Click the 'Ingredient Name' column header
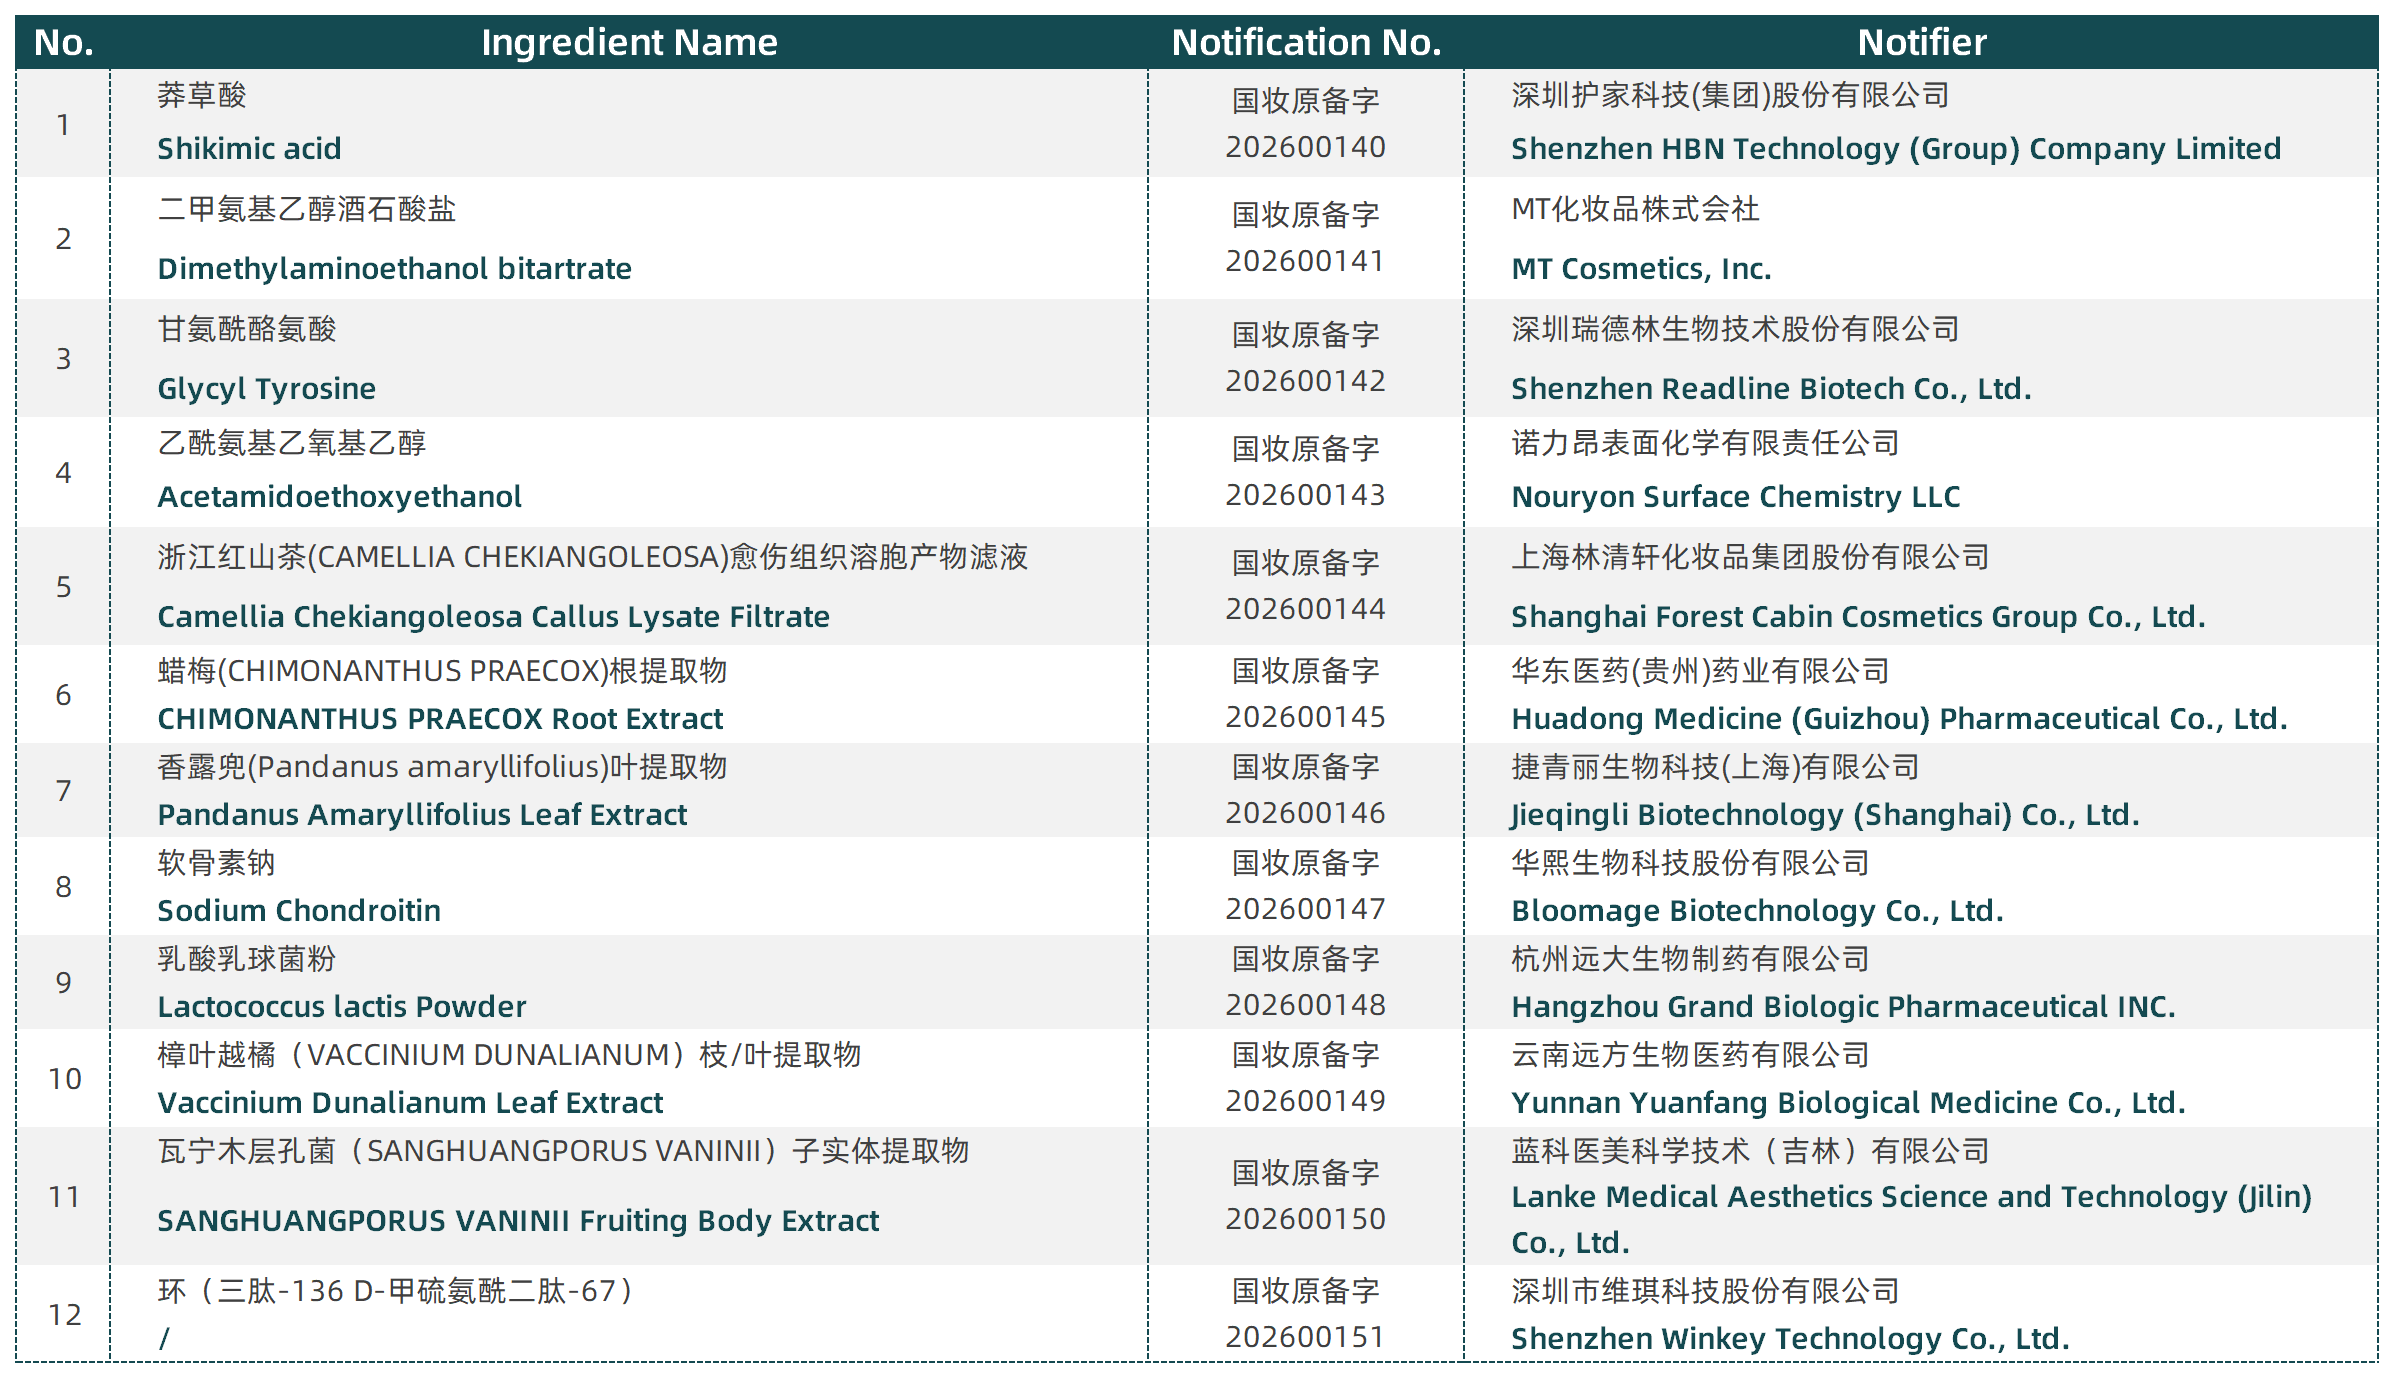 tap(629, 42)
